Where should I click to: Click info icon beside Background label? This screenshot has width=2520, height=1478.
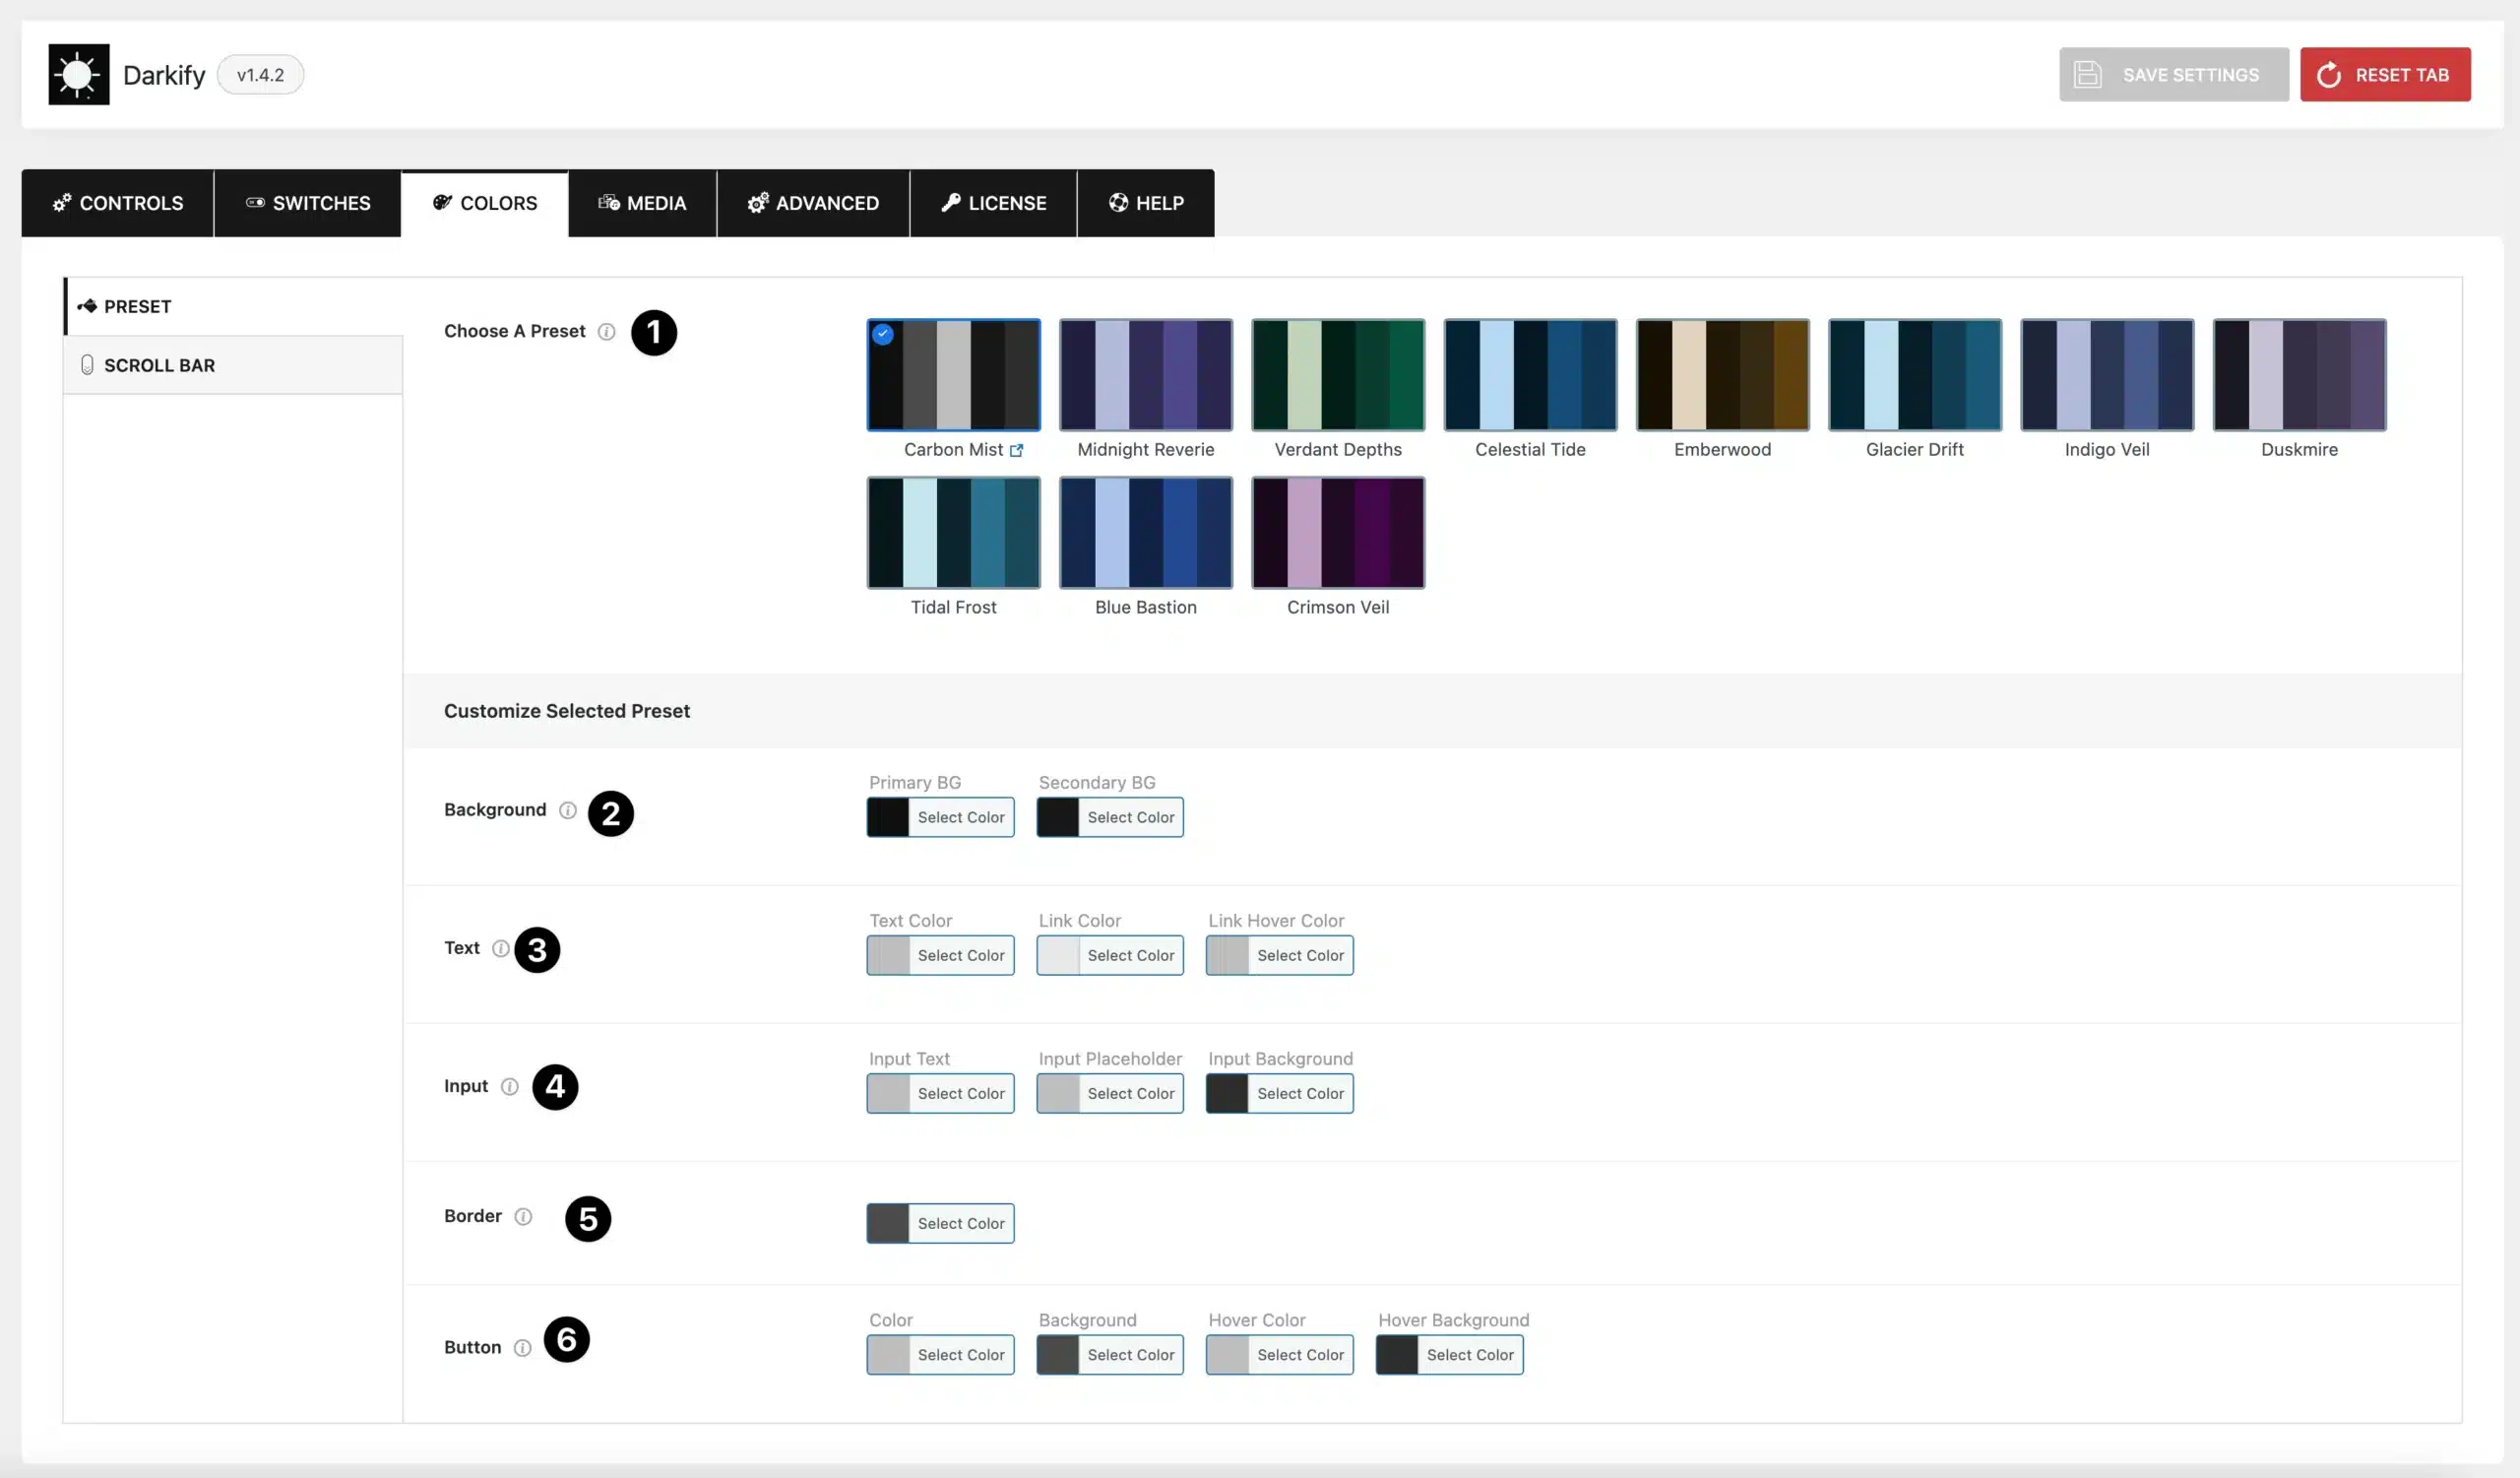coord(568,810)
